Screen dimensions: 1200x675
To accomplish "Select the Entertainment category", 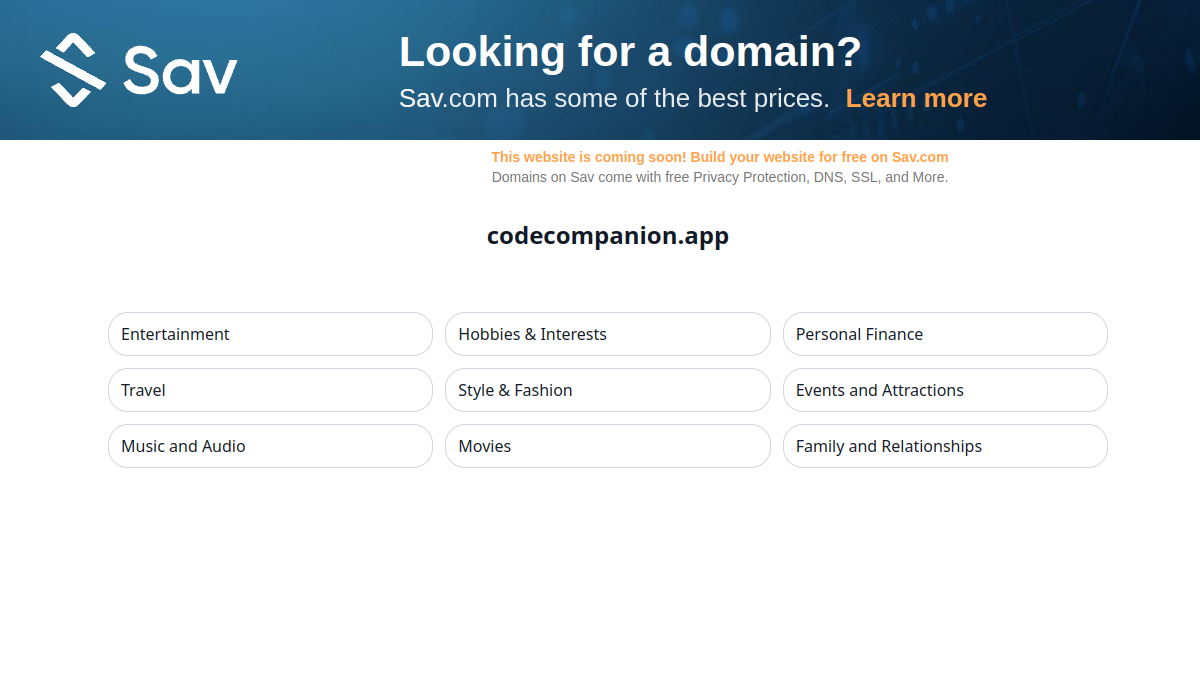I will pos(270,334).
